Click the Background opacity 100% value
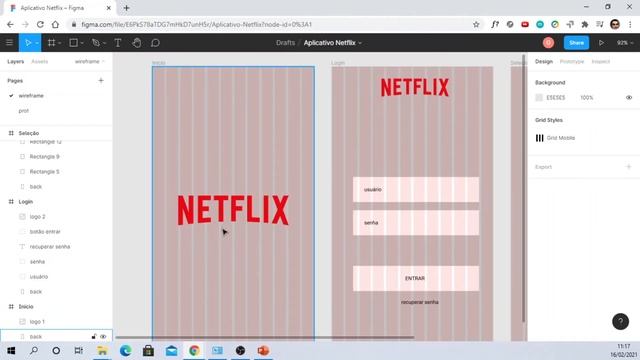This screenshot has width=640, height=360. [x=587, y=98]
